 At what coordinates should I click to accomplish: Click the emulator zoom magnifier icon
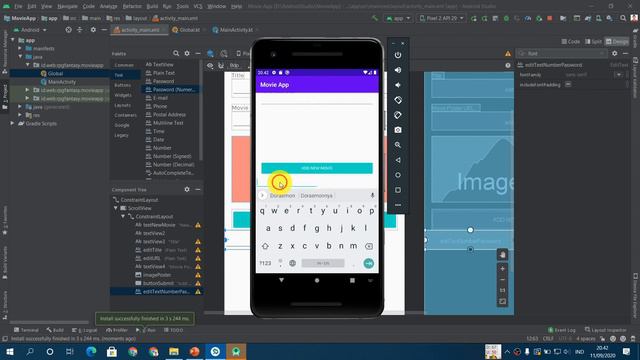point(398,145)
